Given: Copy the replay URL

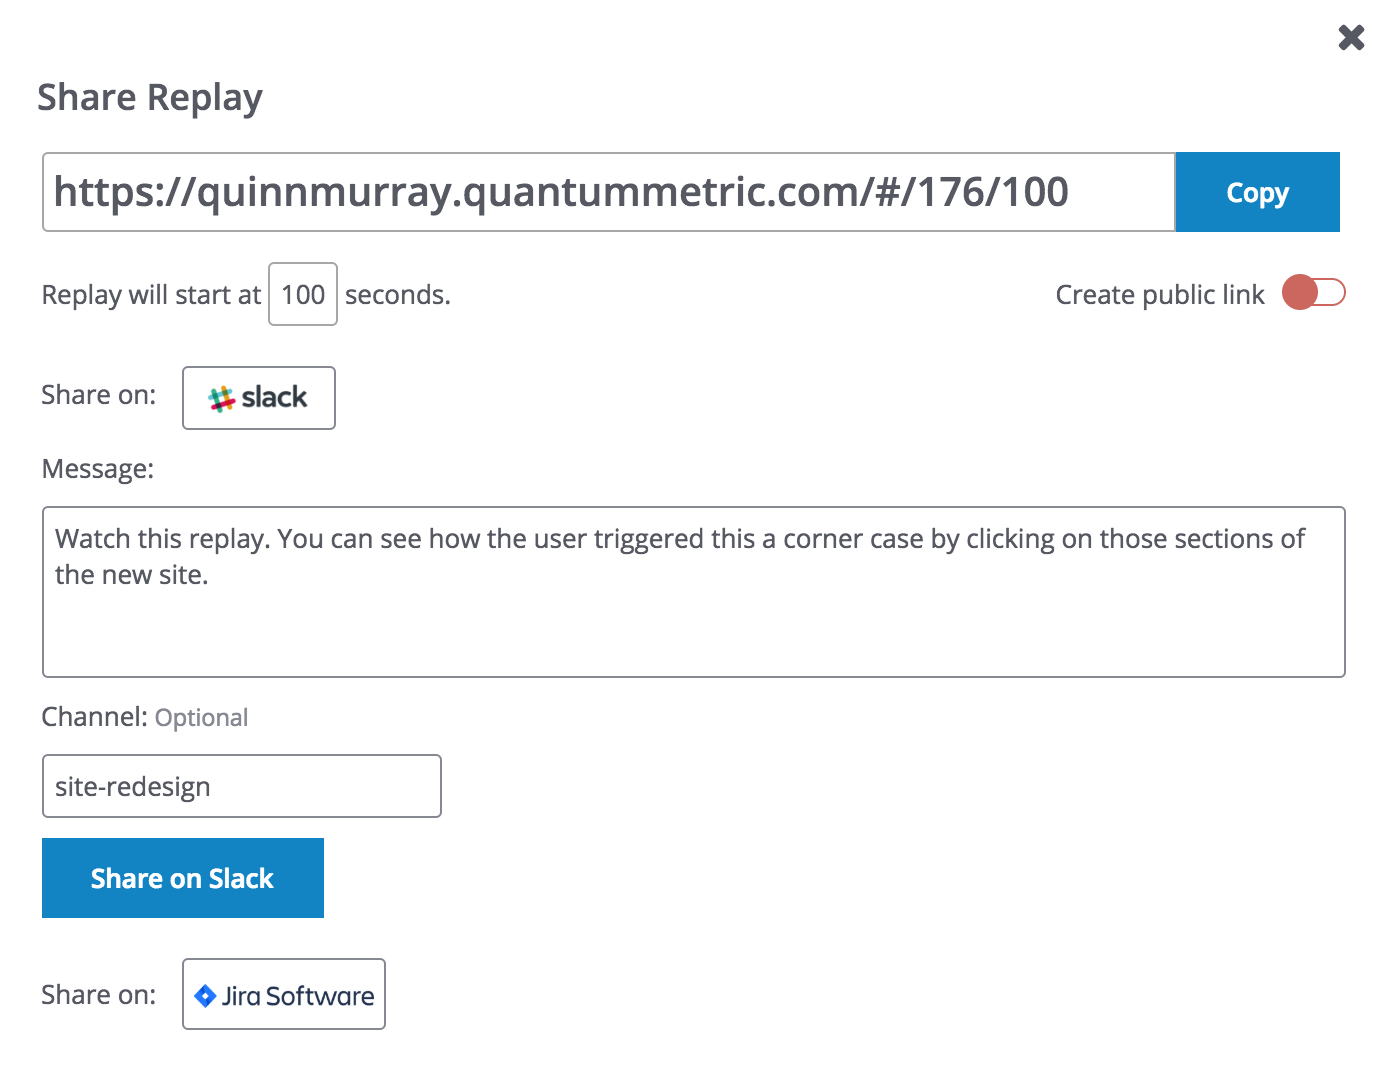Looking at the screenshot, I should (1257, 192).
